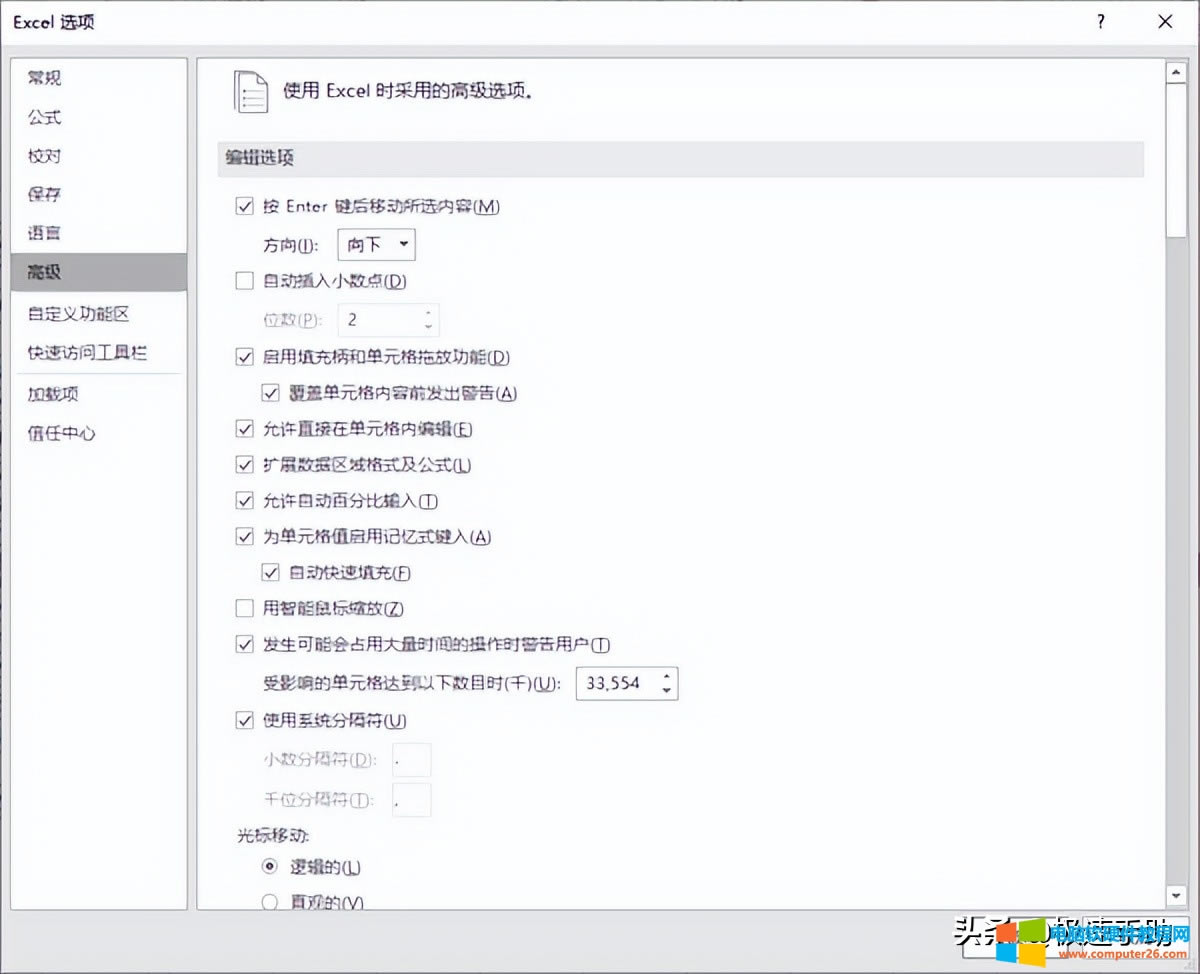Click the help question mark button

(1099, 21)
